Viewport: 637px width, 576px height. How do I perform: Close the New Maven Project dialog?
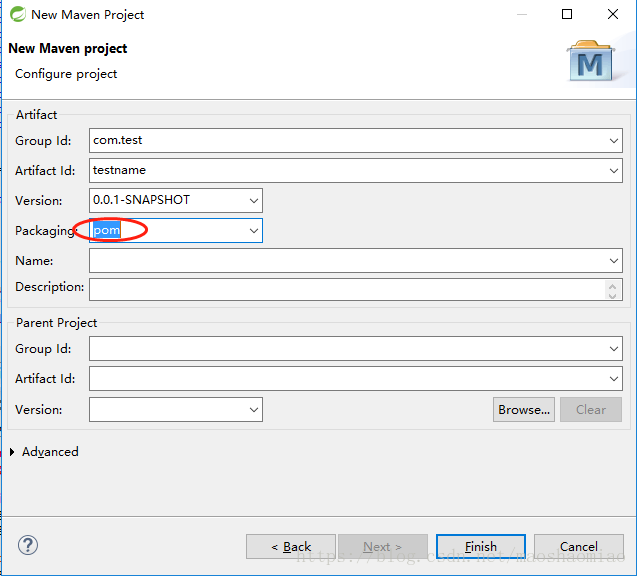coord(613,14)
